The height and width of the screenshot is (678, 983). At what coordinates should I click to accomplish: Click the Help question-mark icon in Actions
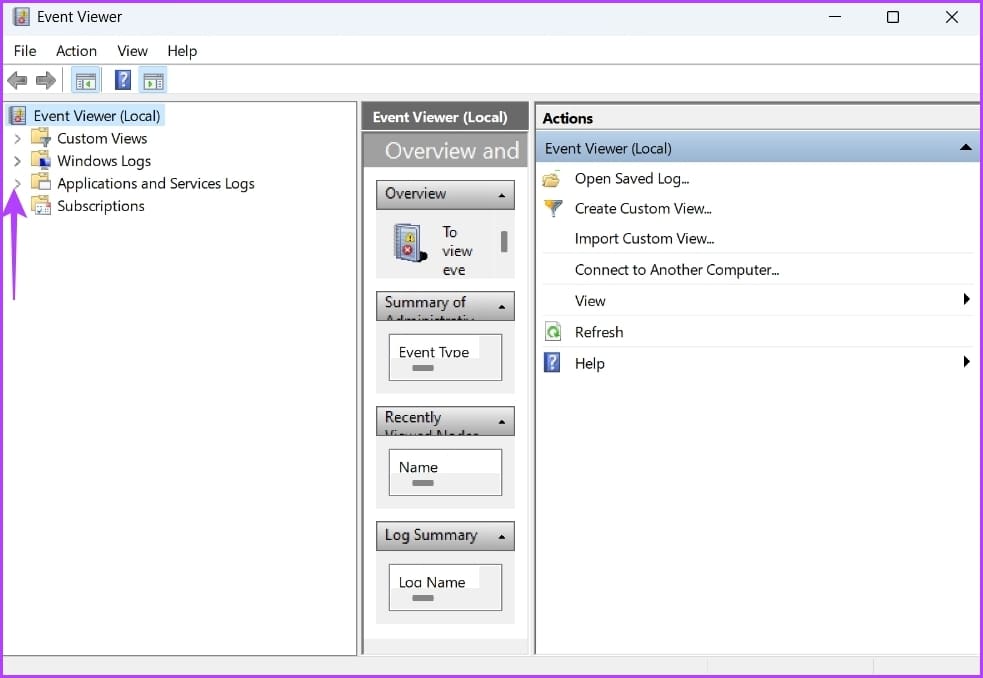pos(552,363)
